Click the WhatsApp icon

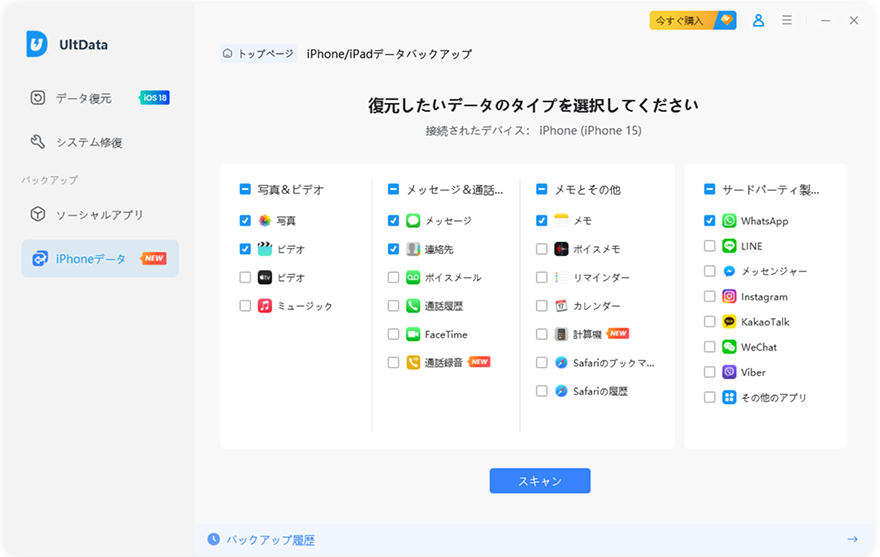pyautogui.click(x=729, y=221)
